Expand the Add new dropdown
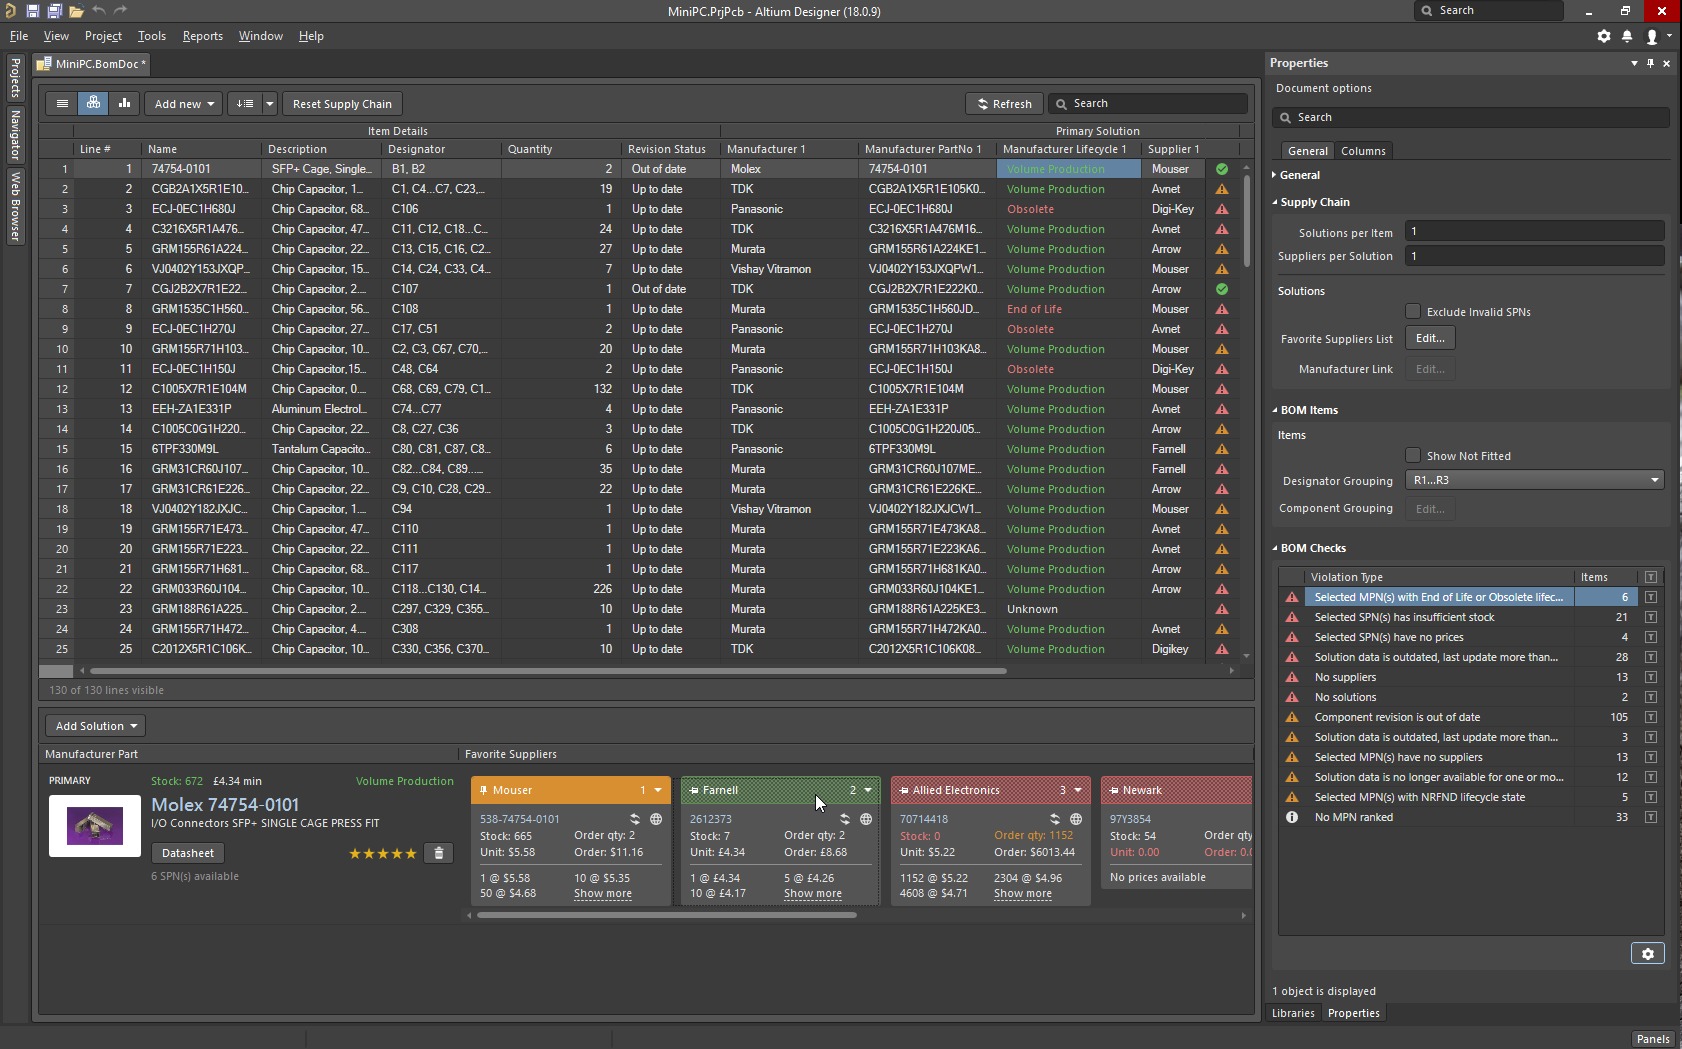 tap(184, 104)
